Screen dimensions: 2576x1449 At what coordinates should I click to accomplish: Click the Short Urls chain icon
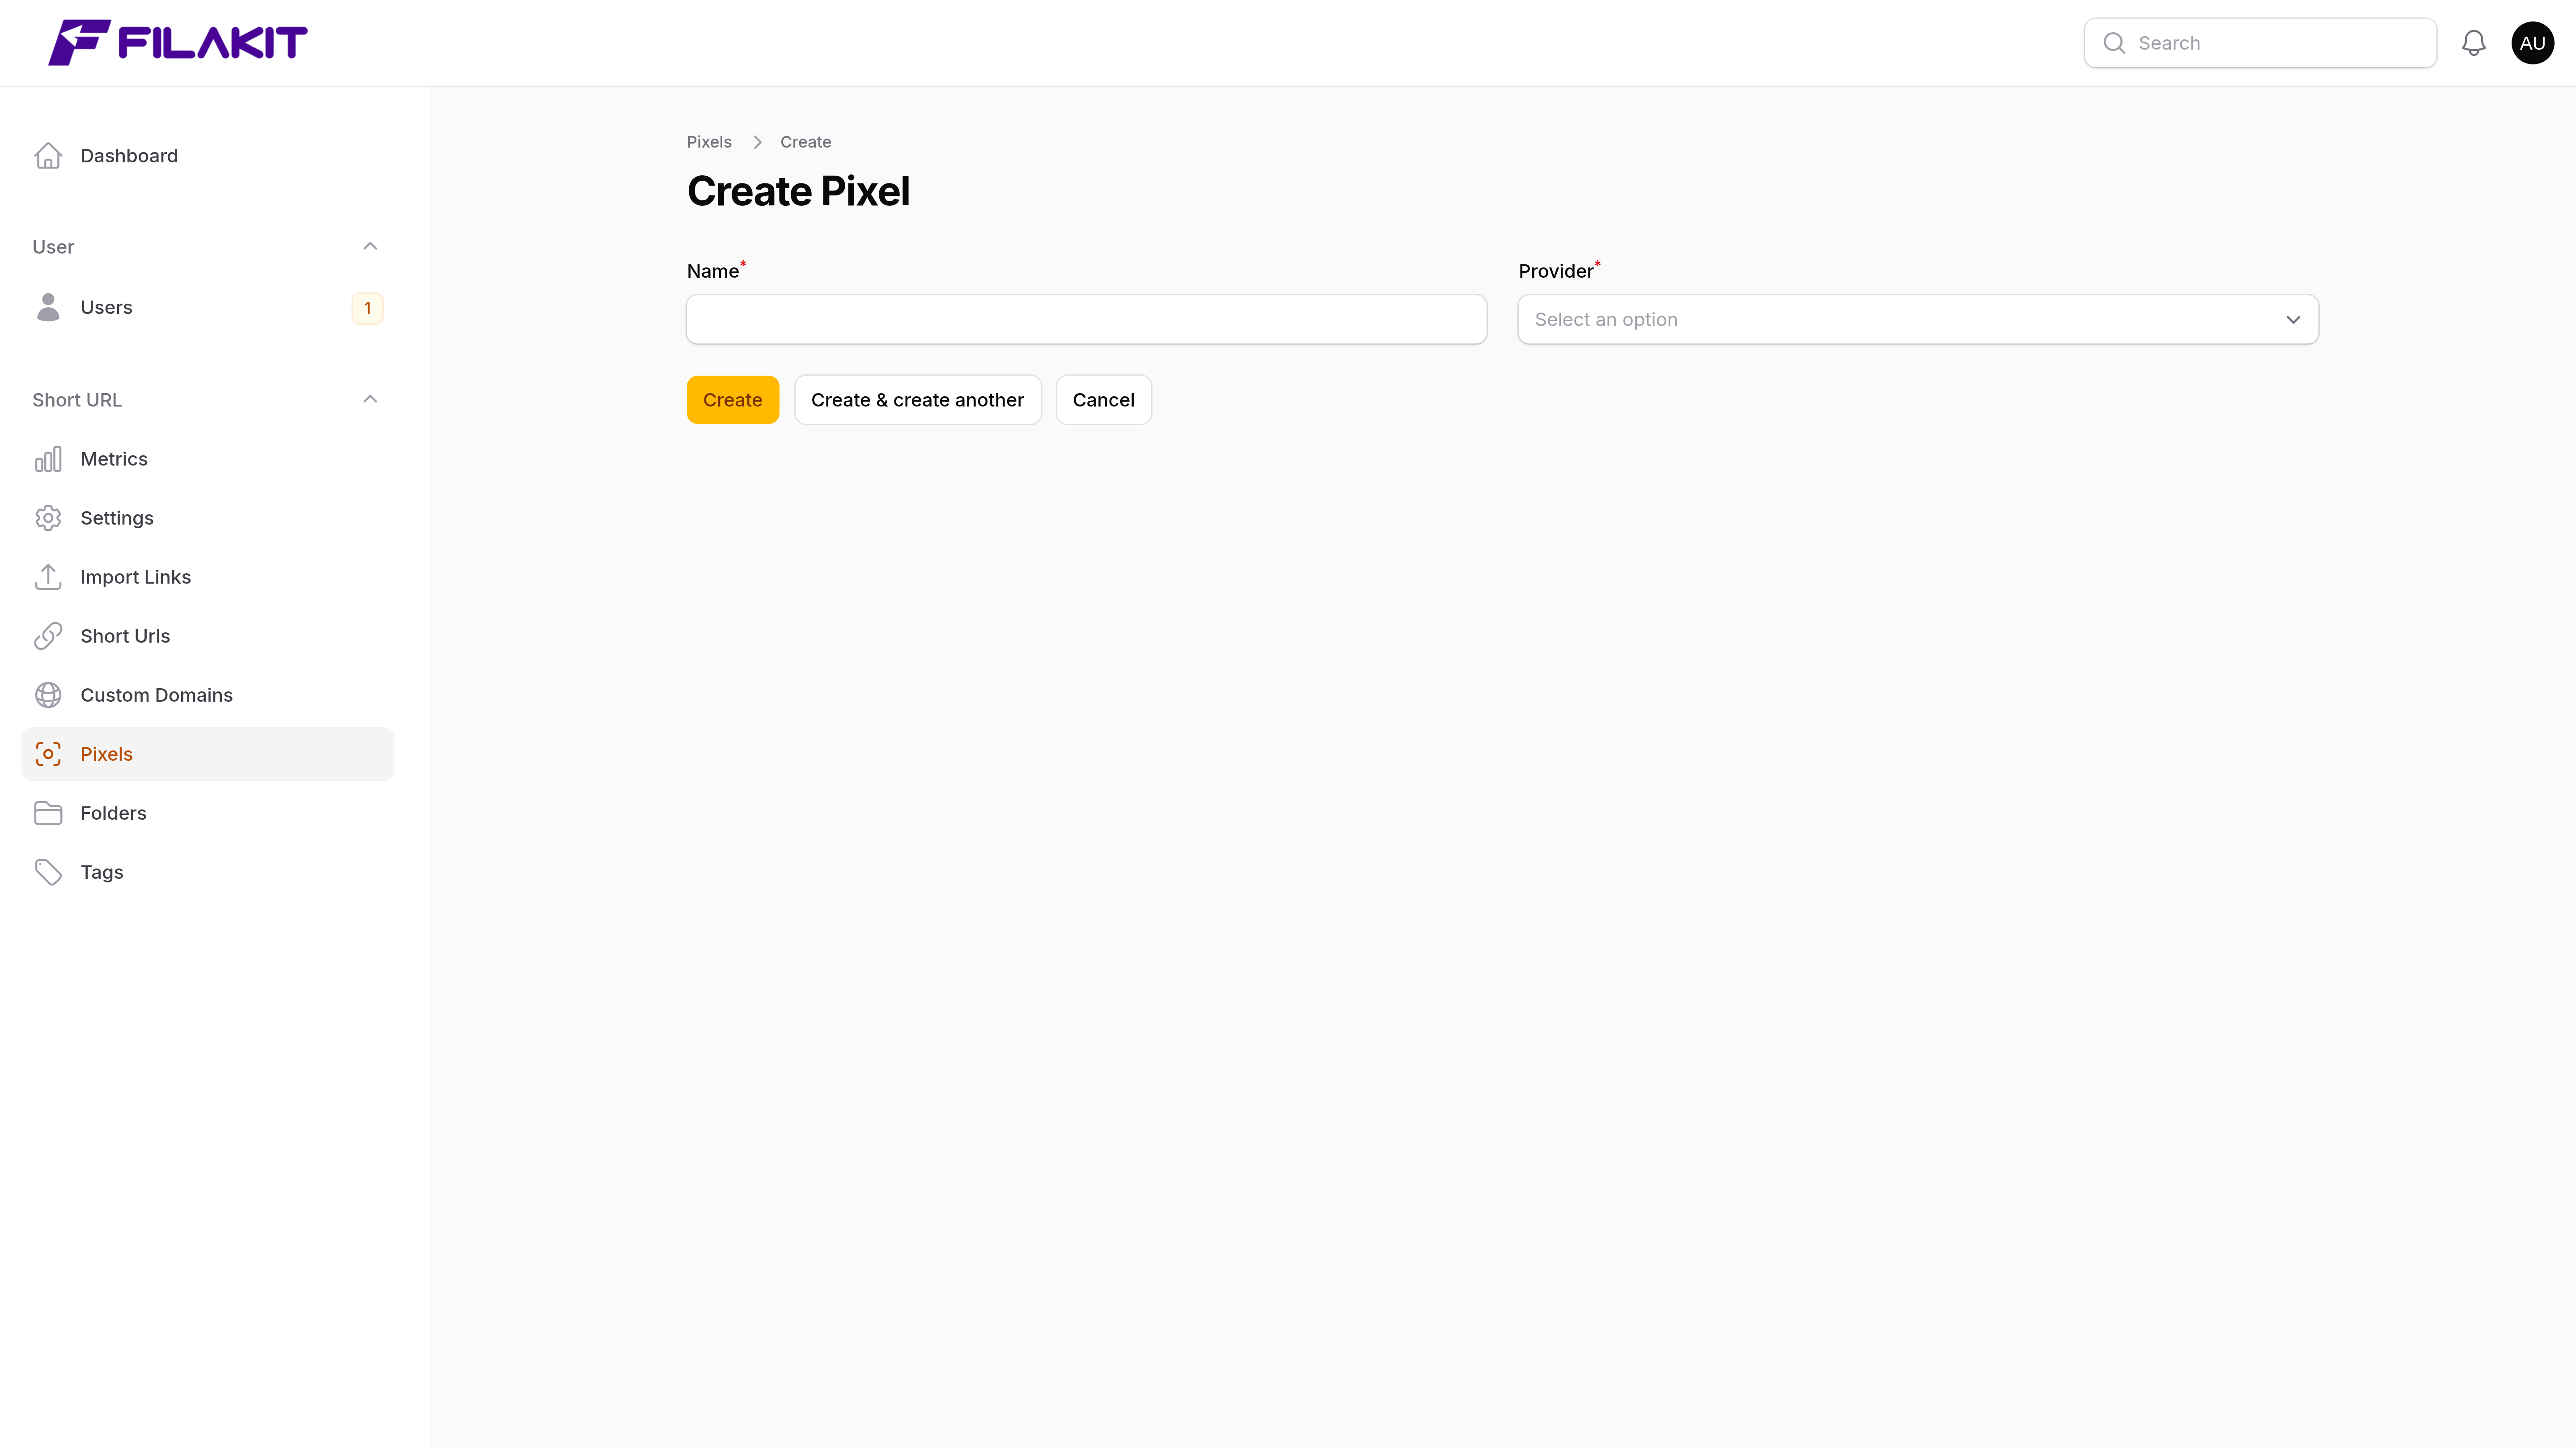(x=48, y=636)
